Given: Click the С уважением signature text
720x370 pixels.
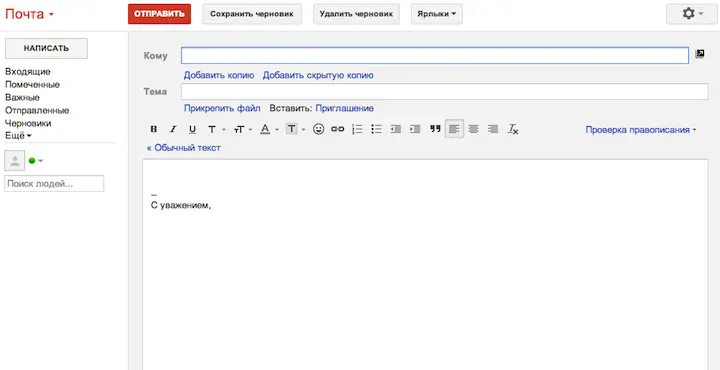Looking at the screenshot, I should pyautogui.click(x=181, y=206).
